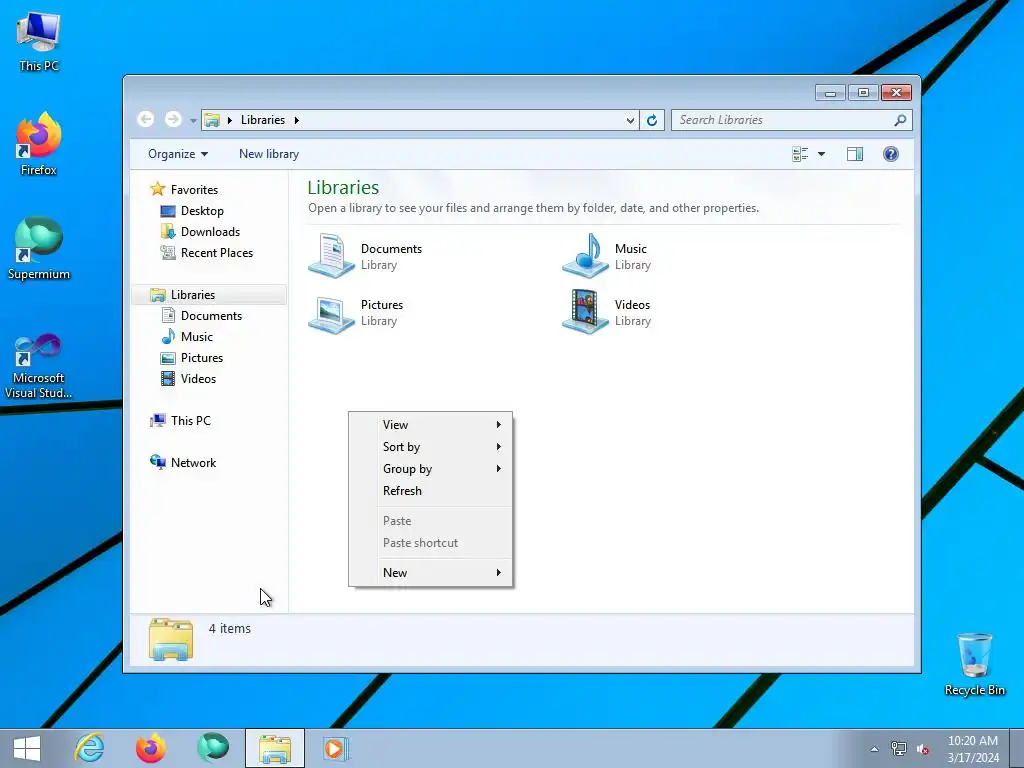Viewport: 1024px width, 768px height.
Task: Minimize the Libraries window
Action: (x=830, y=93)
